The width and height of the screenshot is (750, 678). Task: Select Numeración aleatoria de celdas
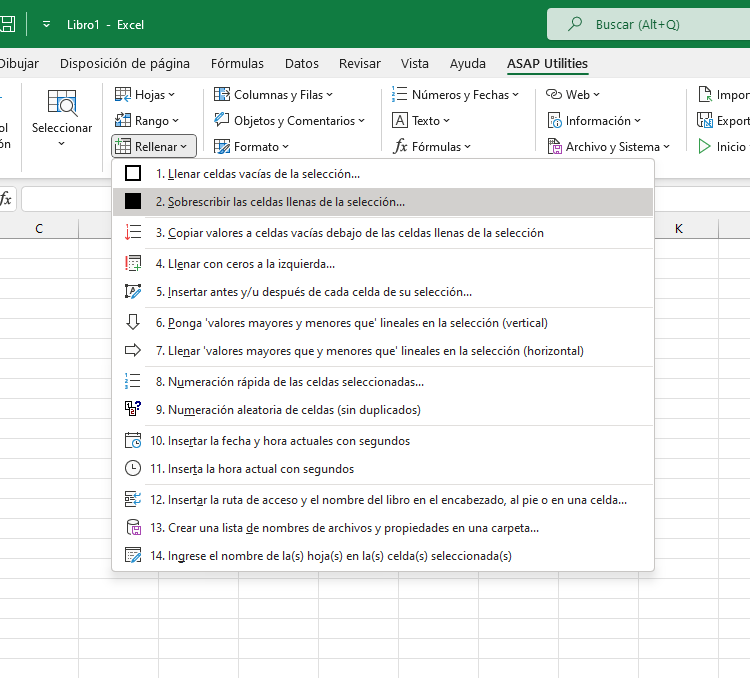383,410
